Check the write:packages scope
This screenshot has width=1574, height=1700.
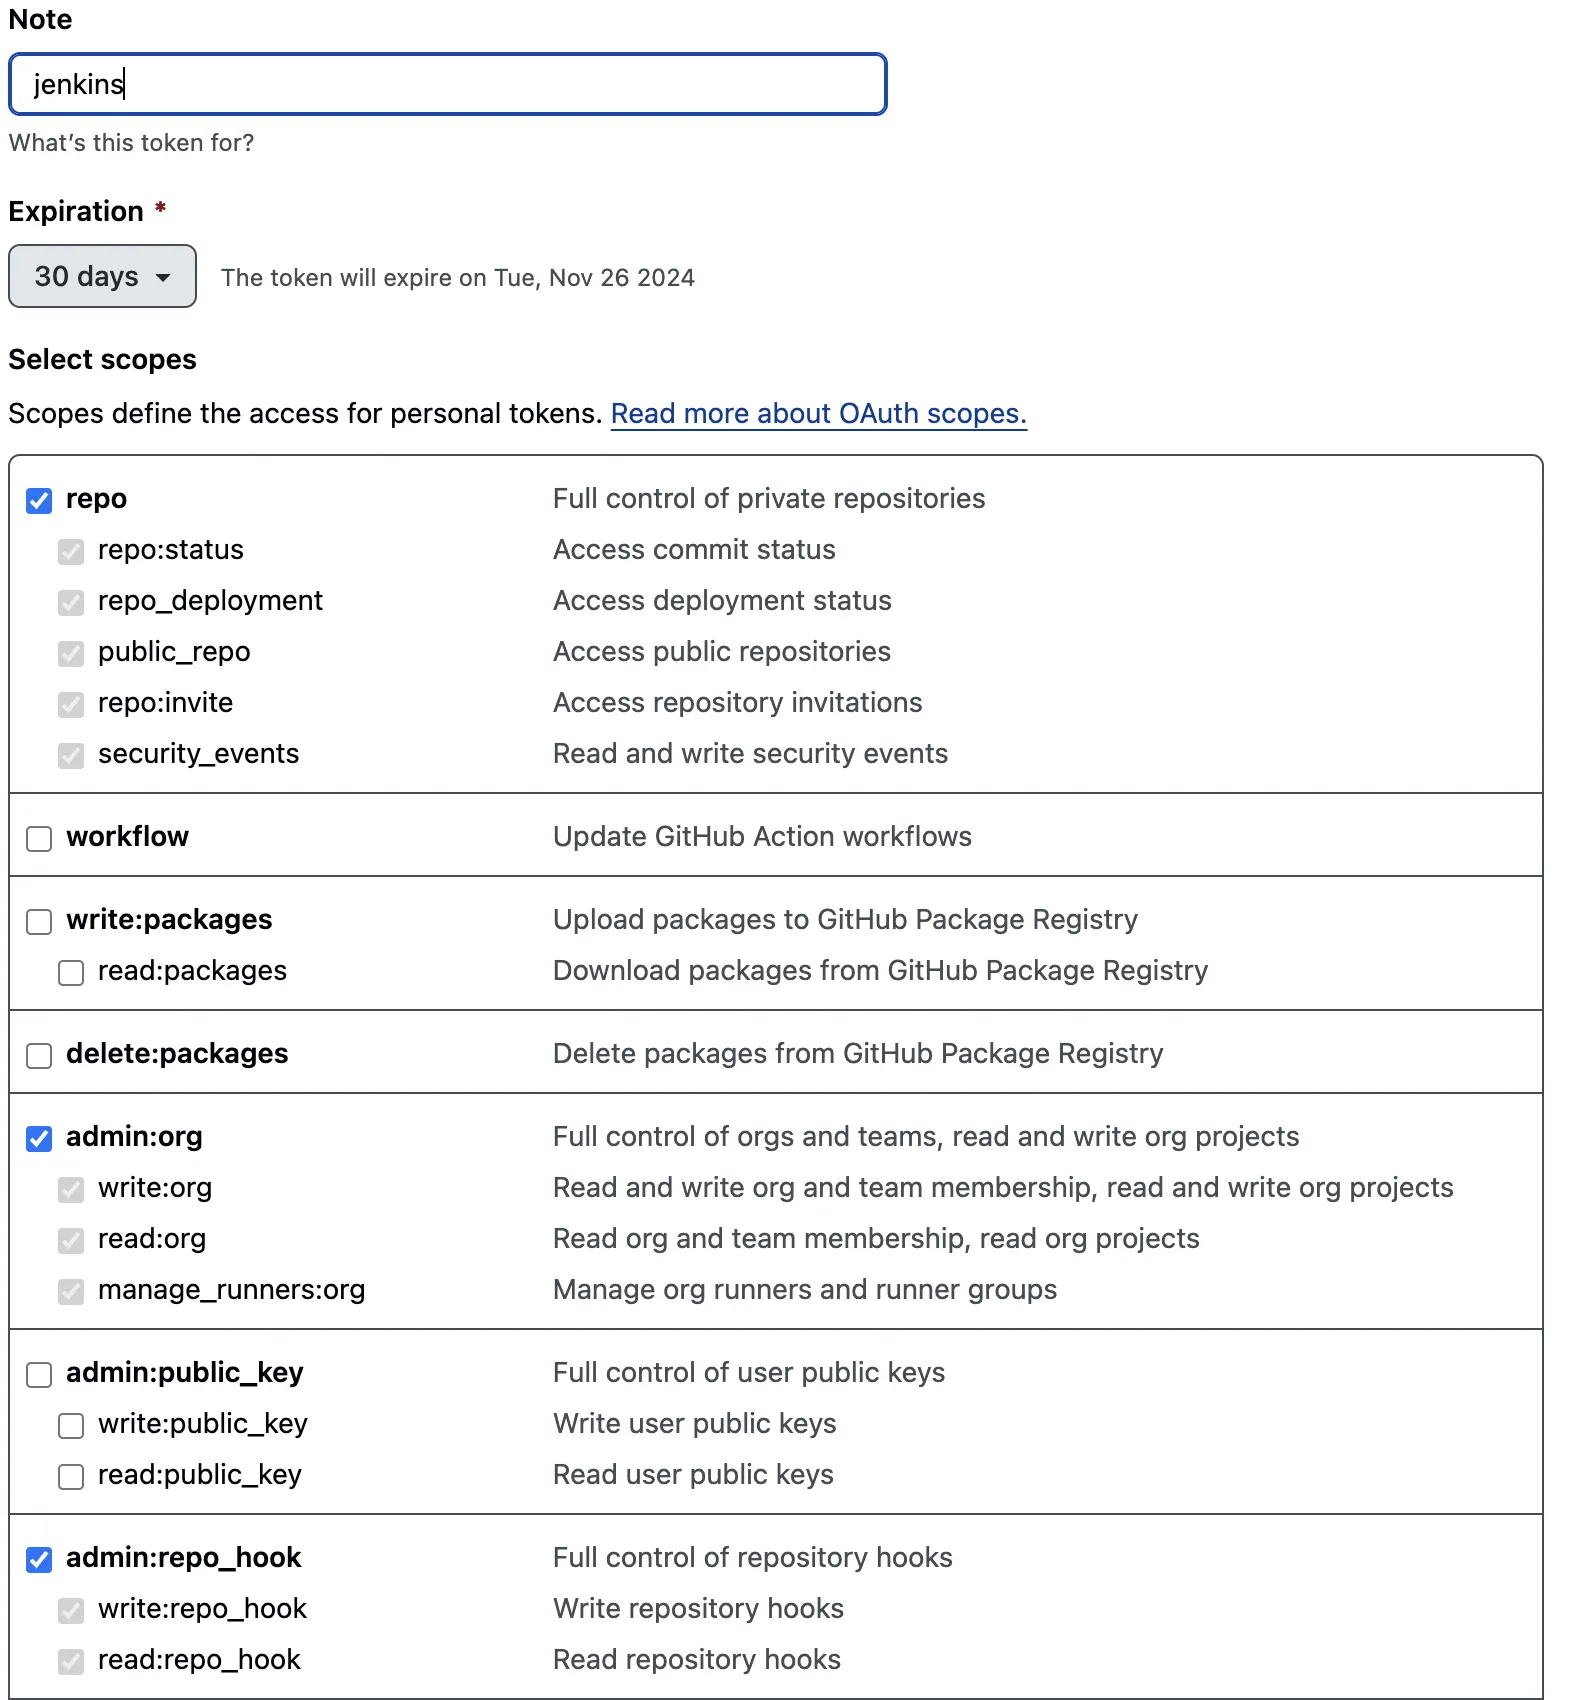pyautogui.click(x=38, y=922)
